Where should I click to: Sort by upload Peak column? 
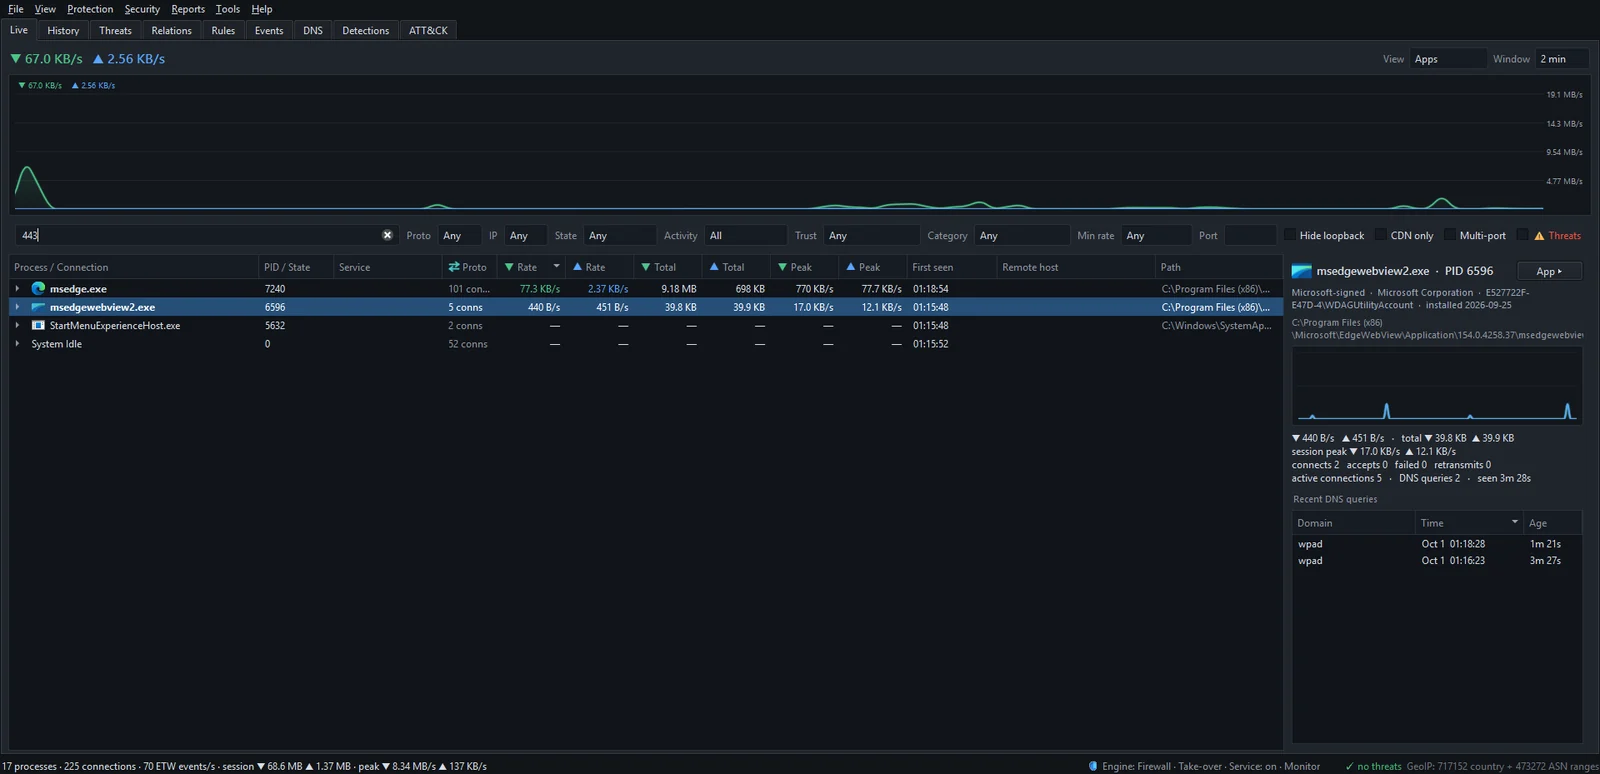tap(873, 267)
